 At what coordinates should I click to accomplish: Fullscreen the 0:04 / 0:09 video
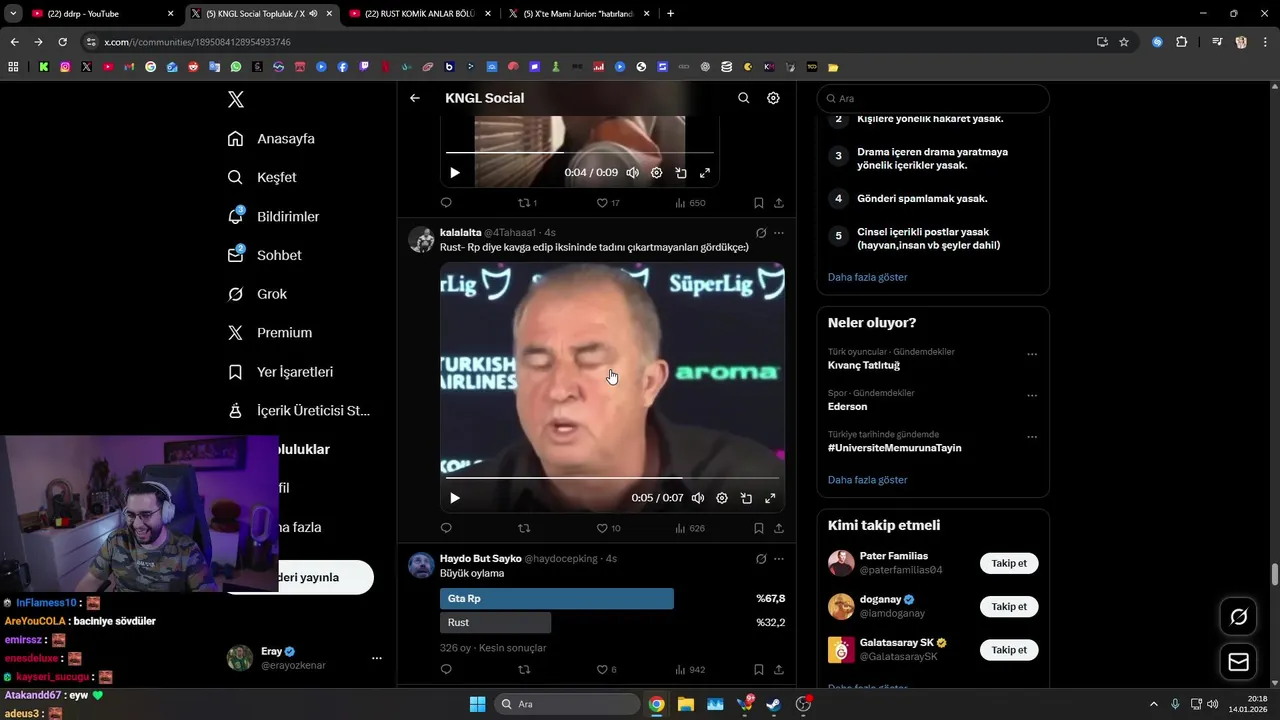click(x=704, y=172)
